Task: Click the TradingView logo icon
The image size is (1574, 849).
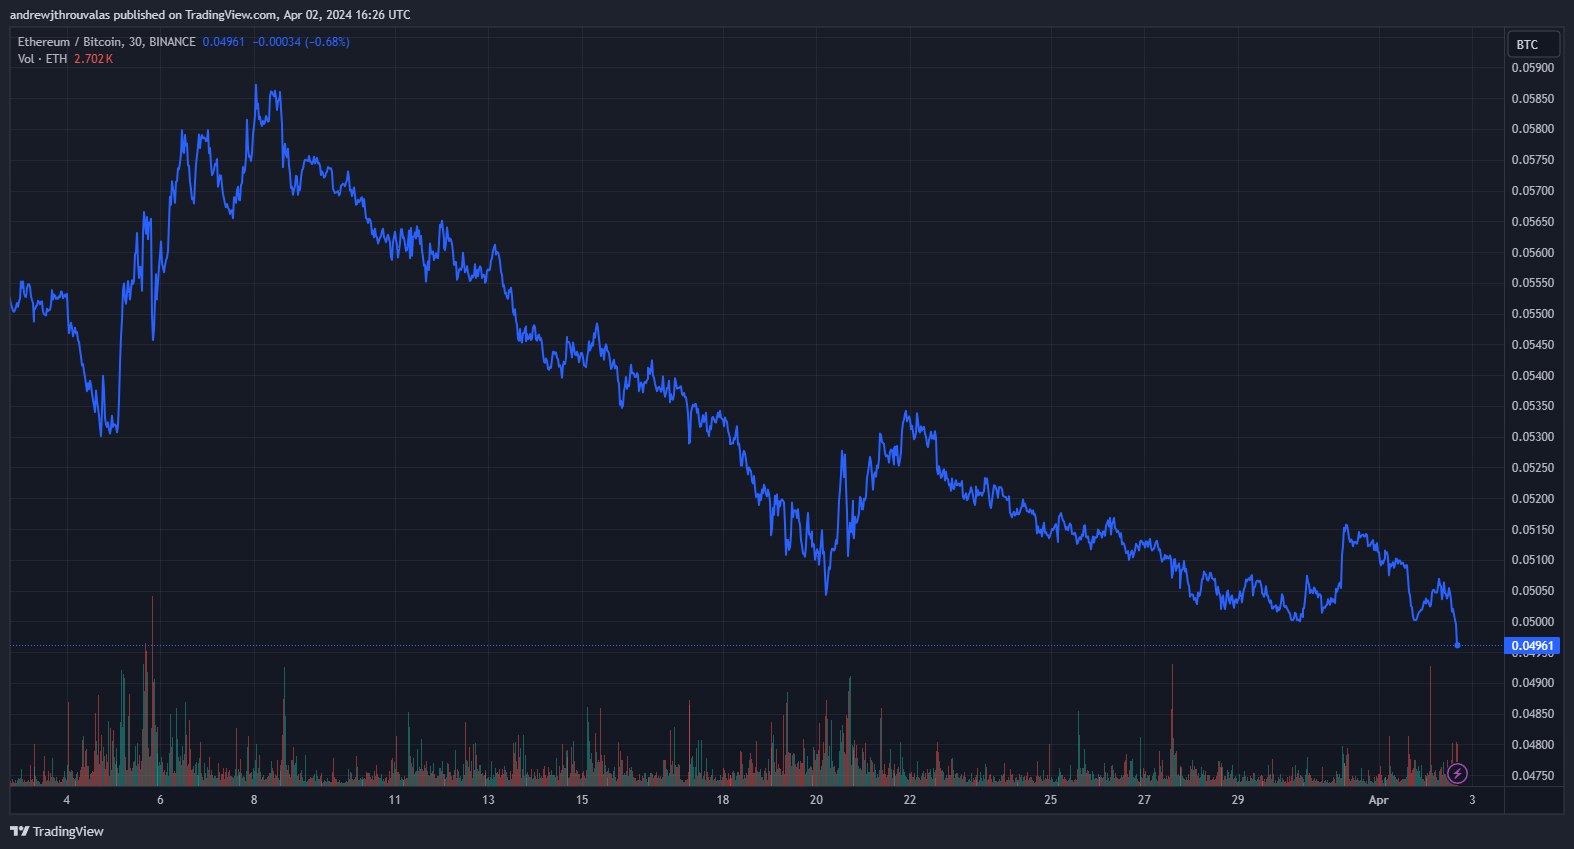Action: tap(19, 831)
